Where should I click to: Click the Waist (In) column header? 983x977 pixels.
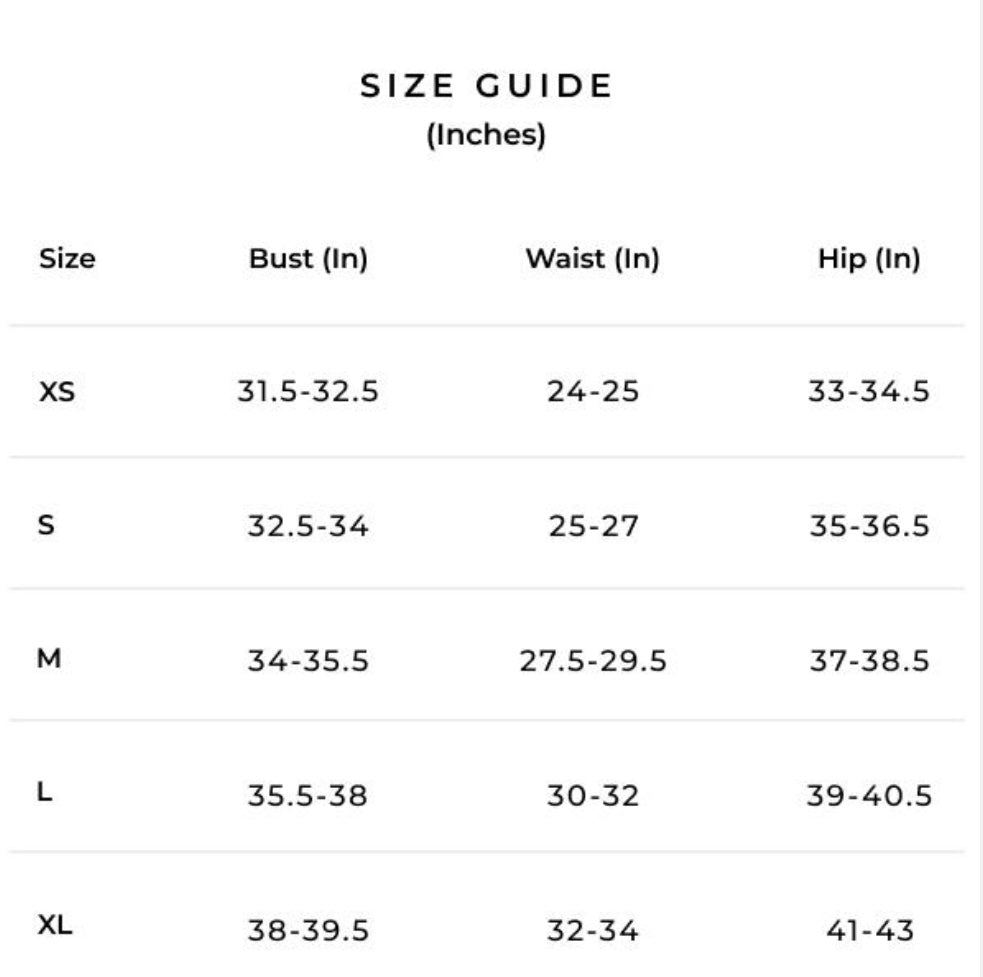[x=592, y=259]
